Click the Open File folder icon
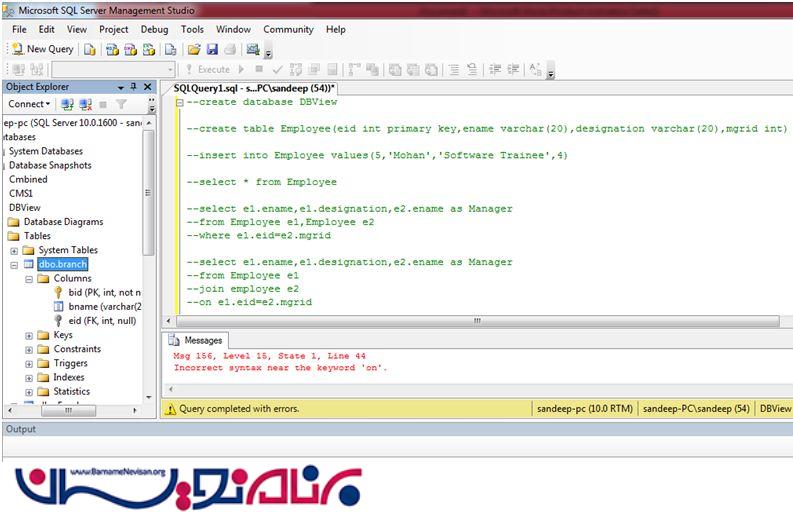The image size is (793, 512). pos(194,49)
